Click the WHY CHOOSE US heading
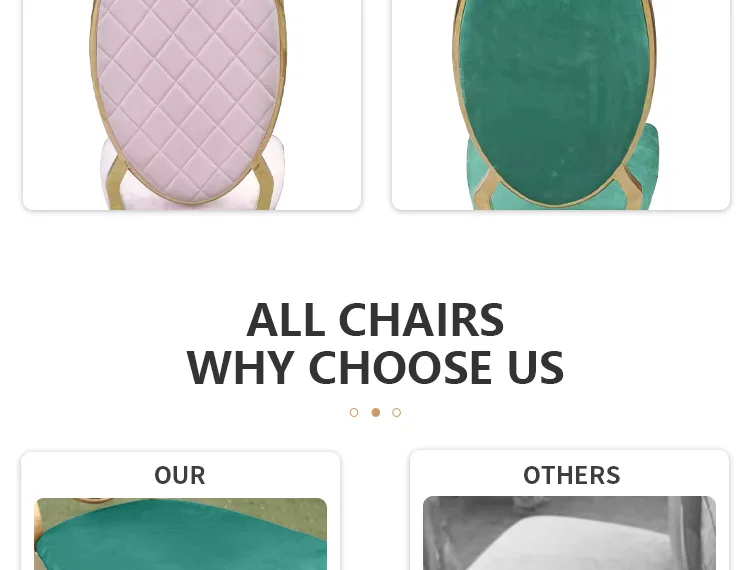Screen dimensions: 750x570 [375, 367]
